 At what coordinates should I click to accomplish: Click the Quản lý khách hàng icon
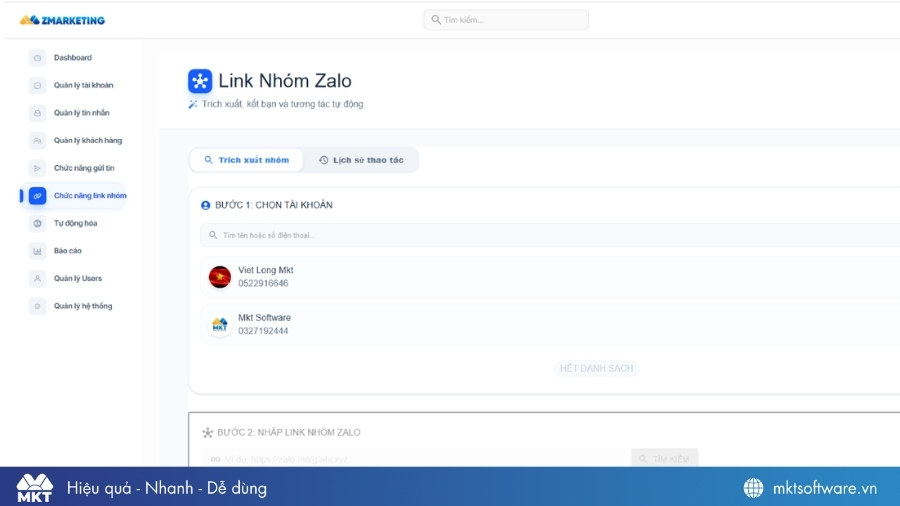[x=37, y=141]
